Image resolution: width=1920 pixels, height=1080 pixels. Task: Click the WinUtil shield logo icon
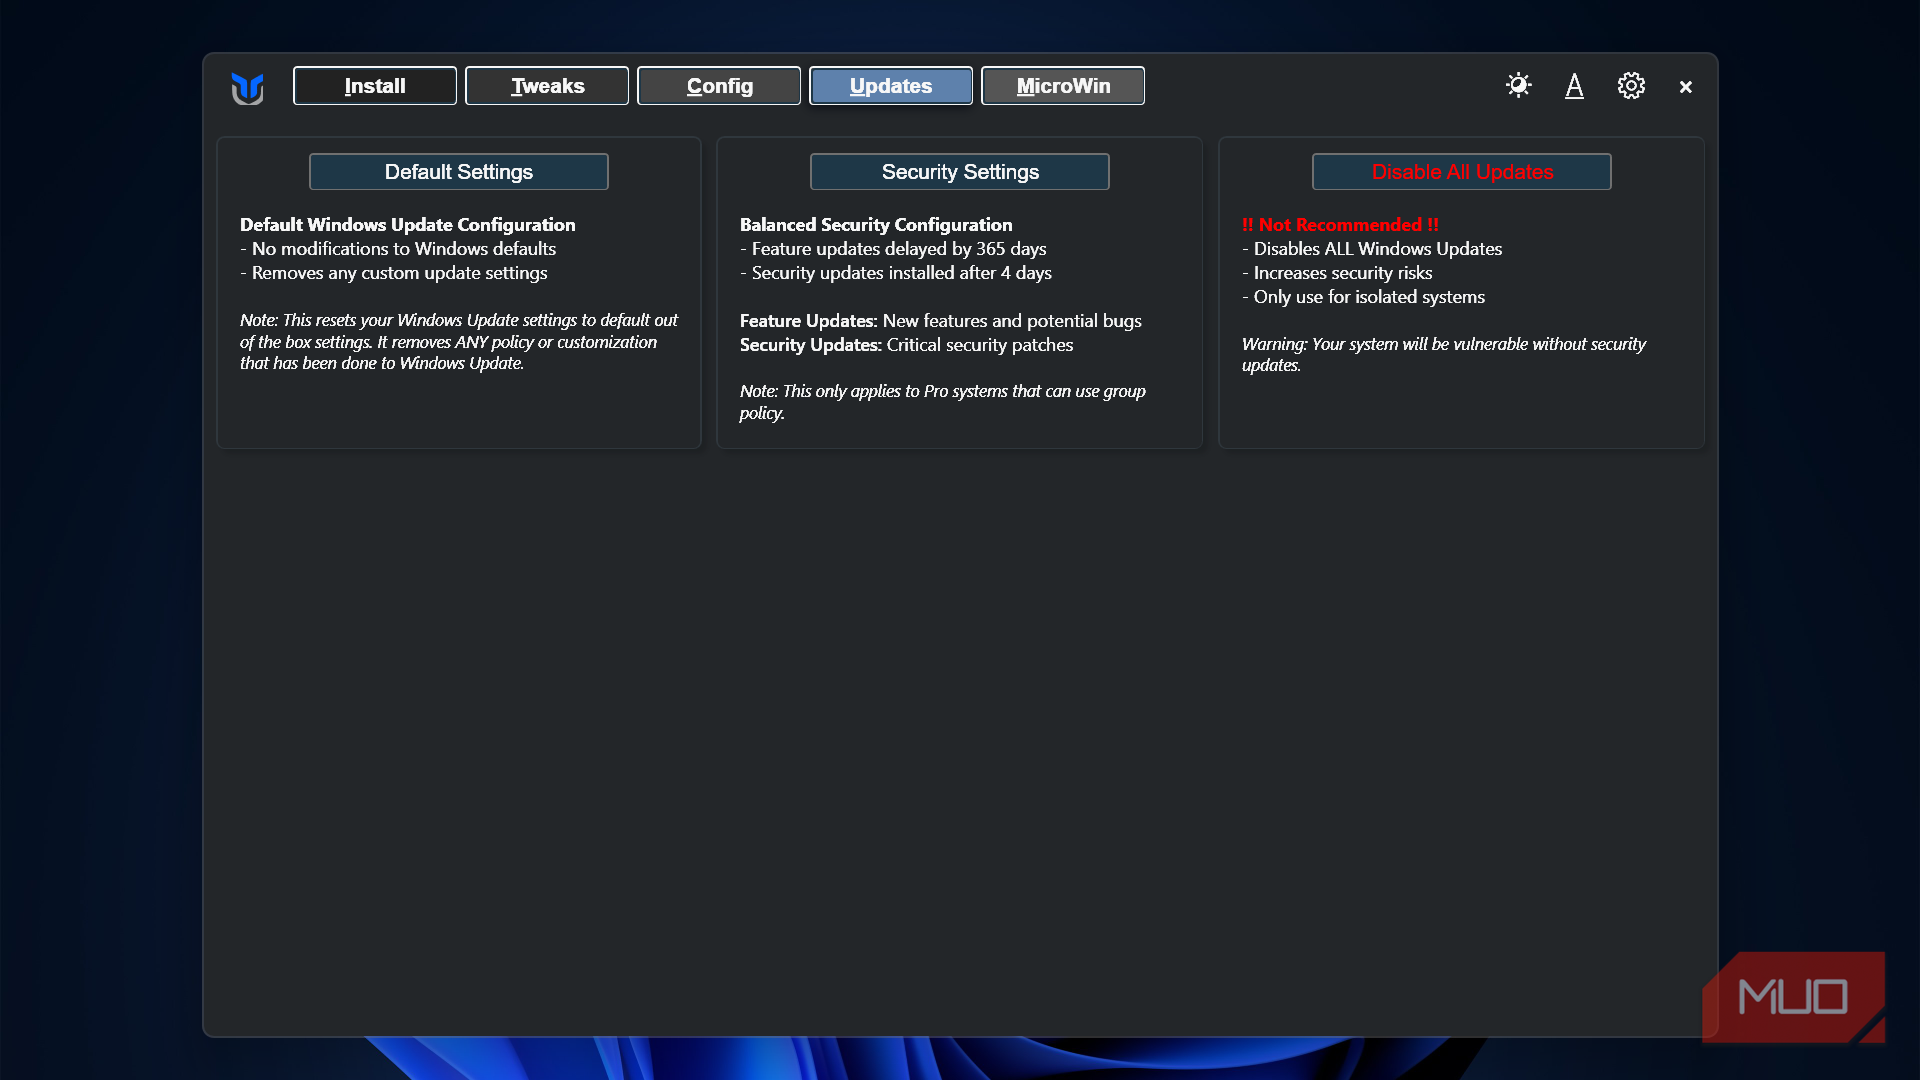[247, 87]
